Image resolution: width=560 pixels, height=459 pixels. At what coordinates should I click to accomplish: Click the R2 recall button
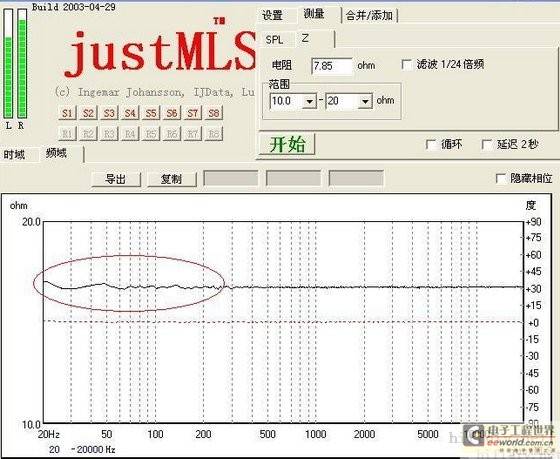pos(88,134)
